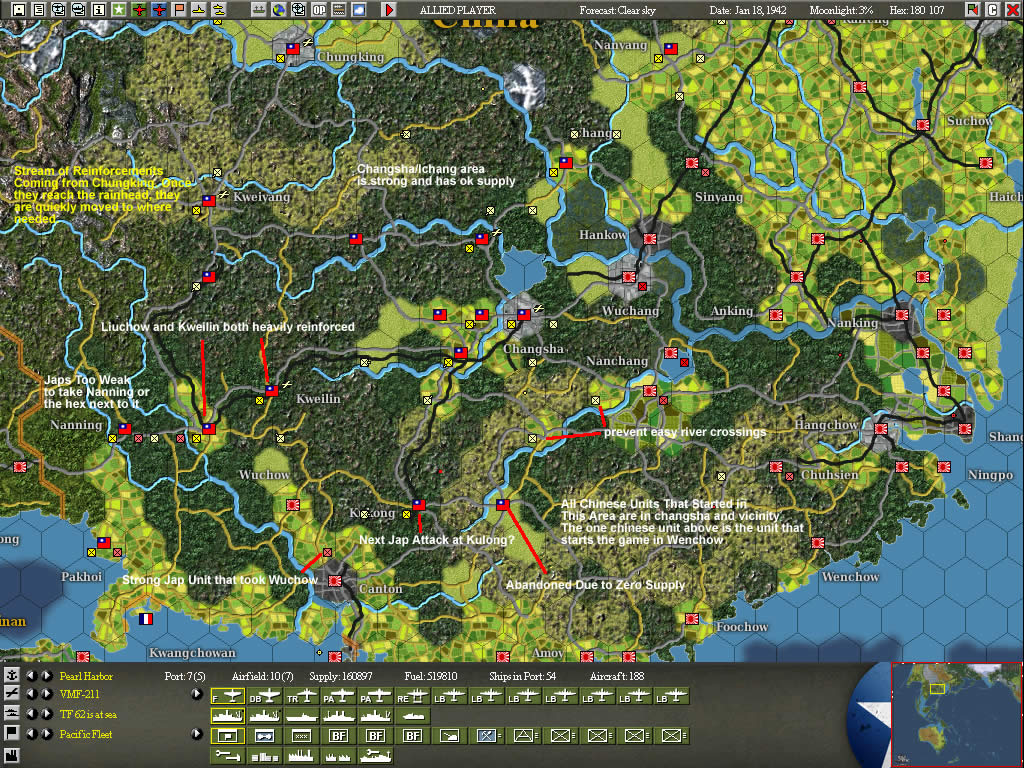
Task: Open the 'TF 62 is at sea' link
Action: [x=88, y=714]
